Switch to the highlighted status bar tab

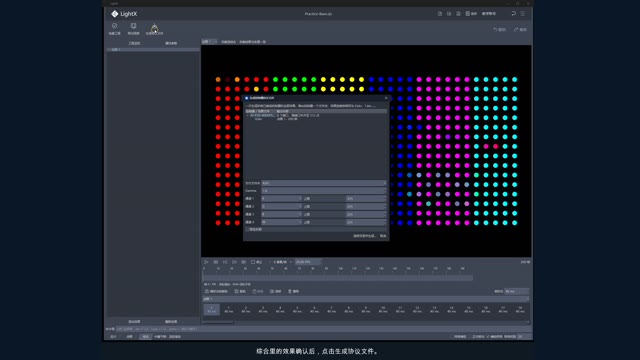(x=145, y=337)
